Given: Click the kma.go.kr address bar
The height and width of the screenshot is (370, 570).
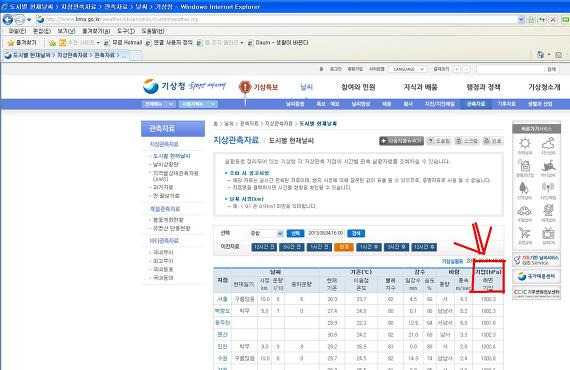Looking at the screenshot, I should (x=276, y=19).
